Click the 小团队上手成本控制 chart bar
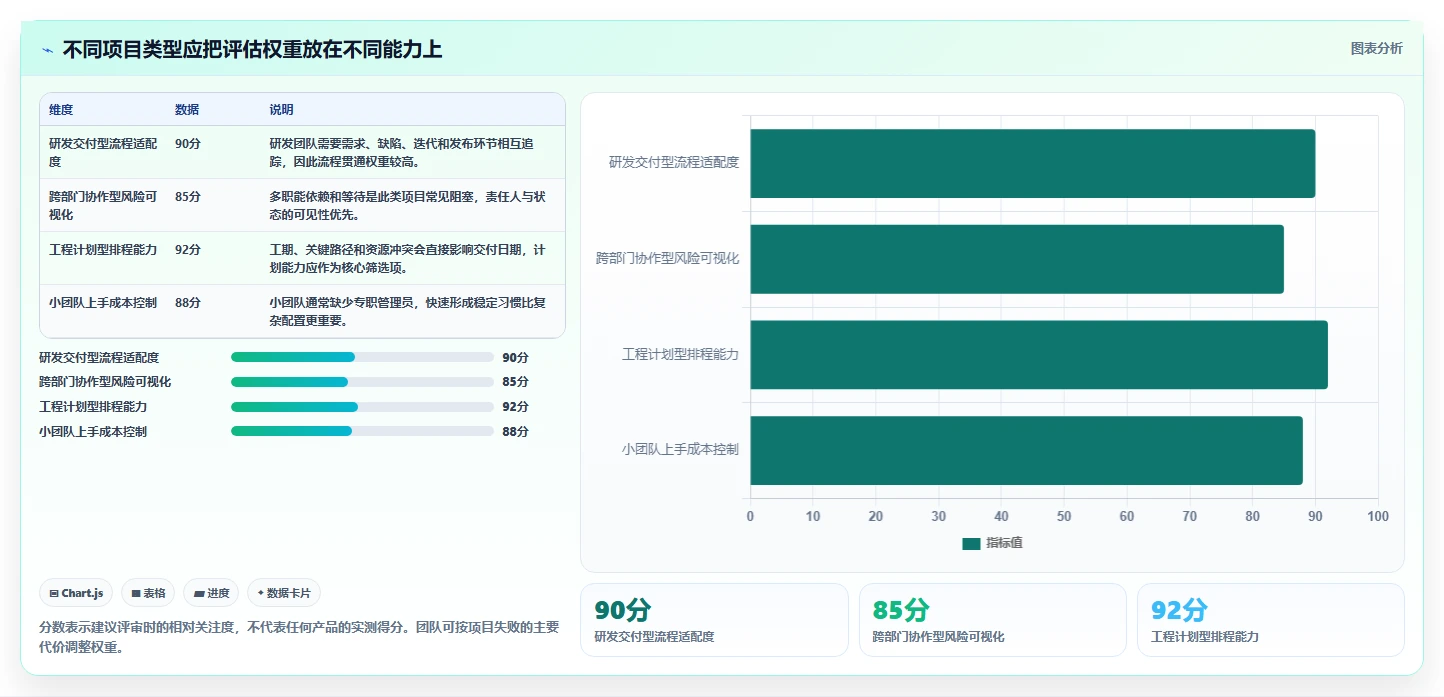1444x697 pixels. point(1026,450)
